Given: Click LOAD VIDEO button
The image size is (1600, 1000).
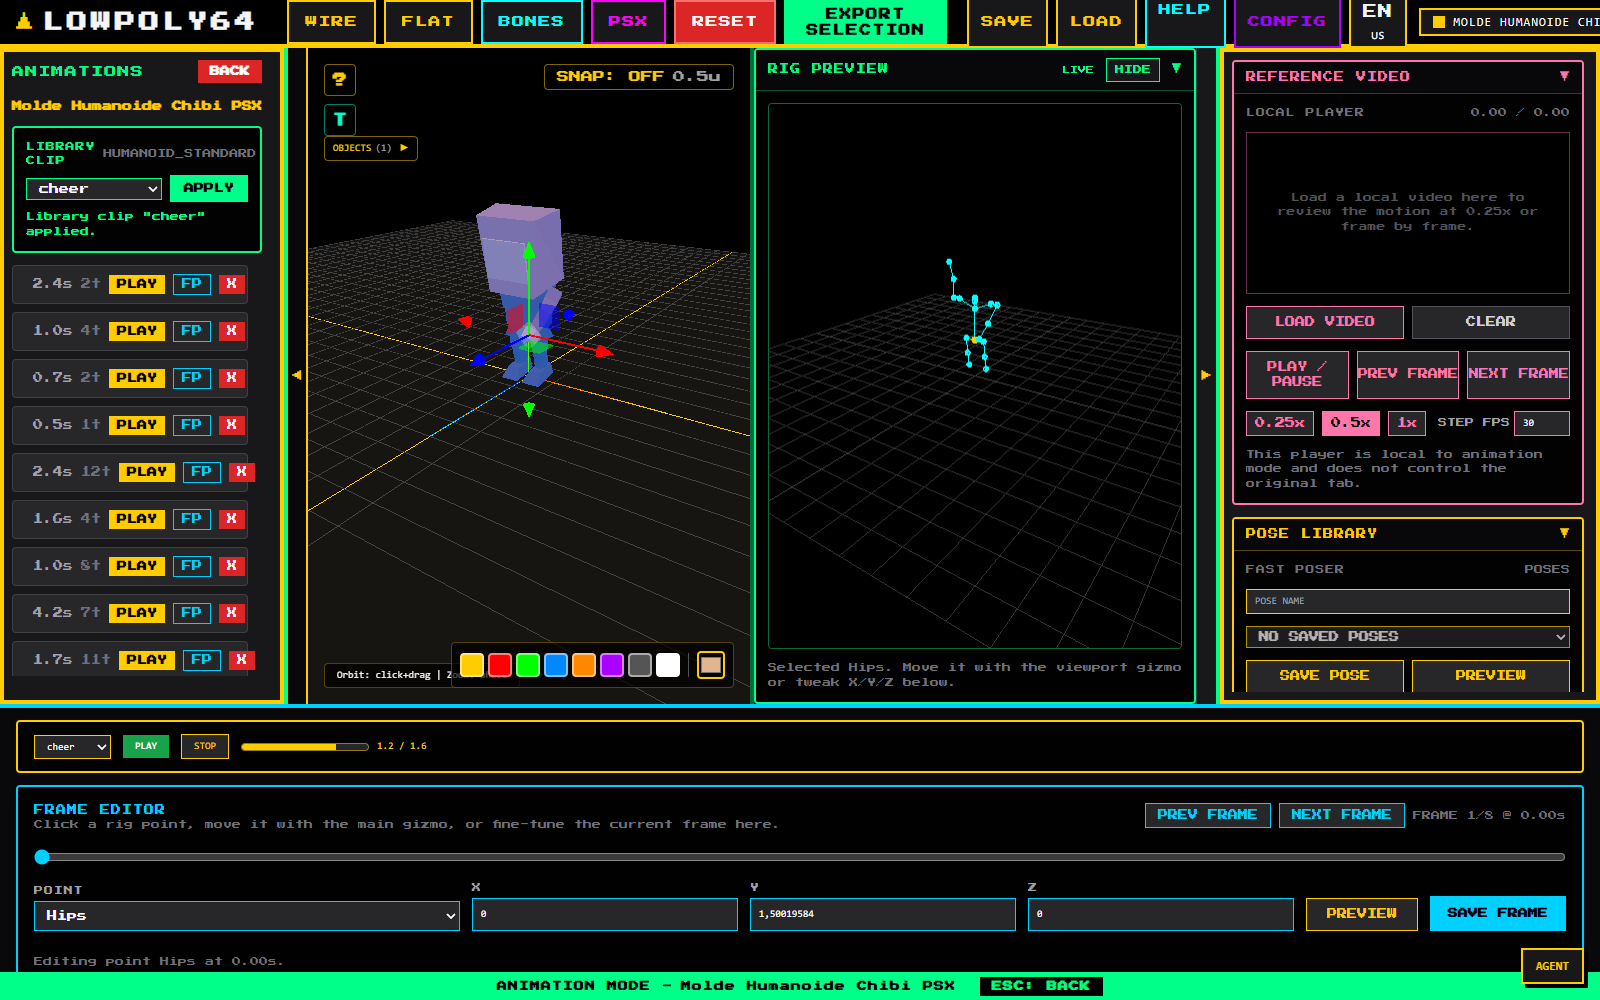Looking at the screenshot, I should 1324,322.
